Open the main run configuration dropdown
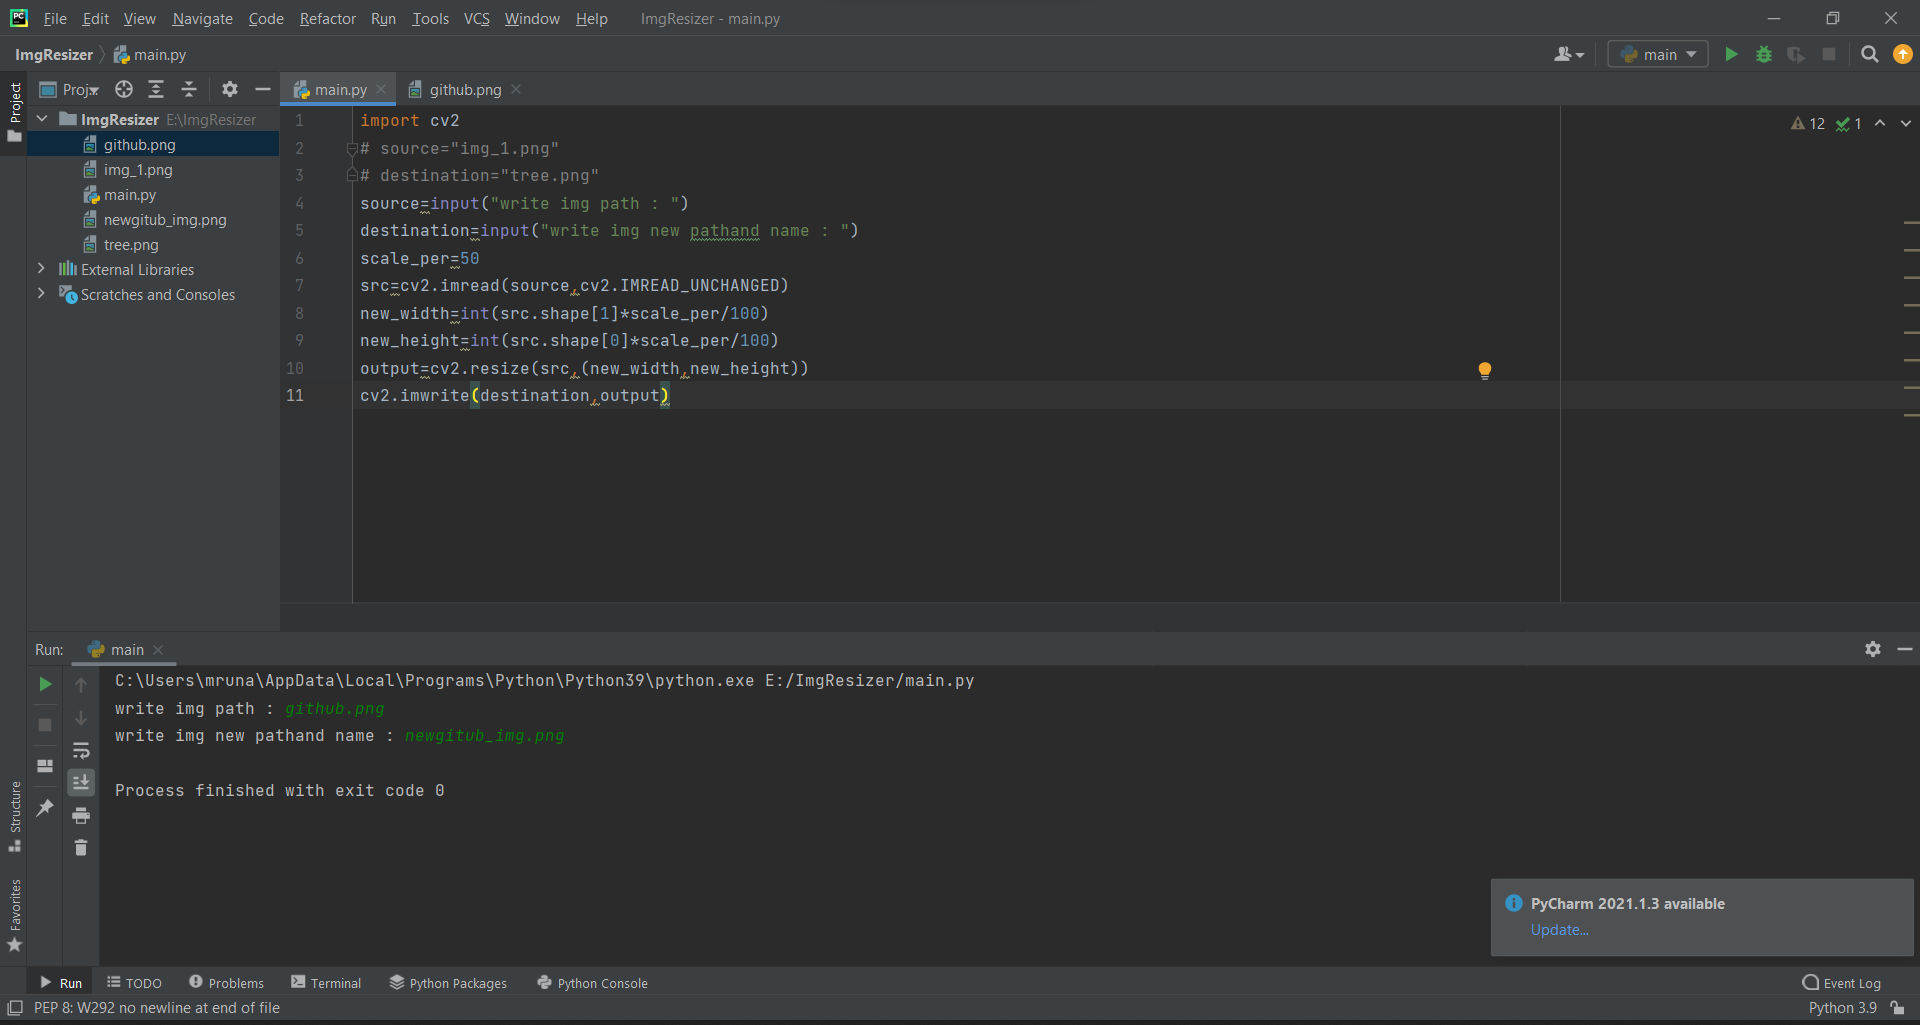Image resolution: width=1920 pixels, height=1025 pixels. [x=1657, y=54]
